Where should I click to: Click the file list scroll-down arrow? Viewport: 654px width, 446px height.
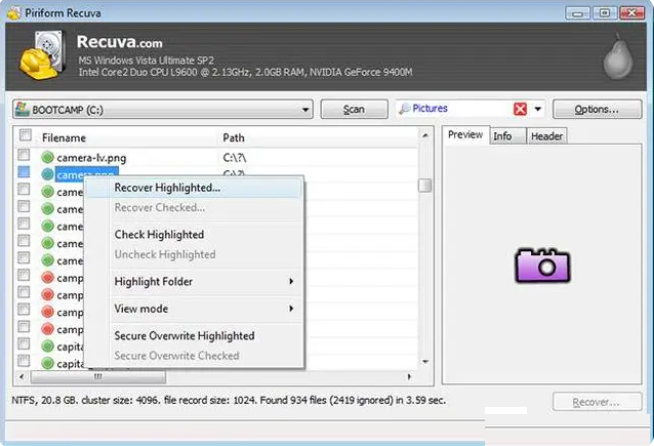tap(425, 362)
